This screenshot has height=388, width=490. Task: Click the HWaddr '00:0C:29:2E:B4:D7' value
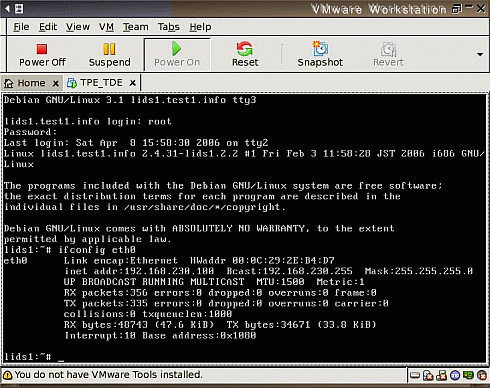[x=283, y=260]
